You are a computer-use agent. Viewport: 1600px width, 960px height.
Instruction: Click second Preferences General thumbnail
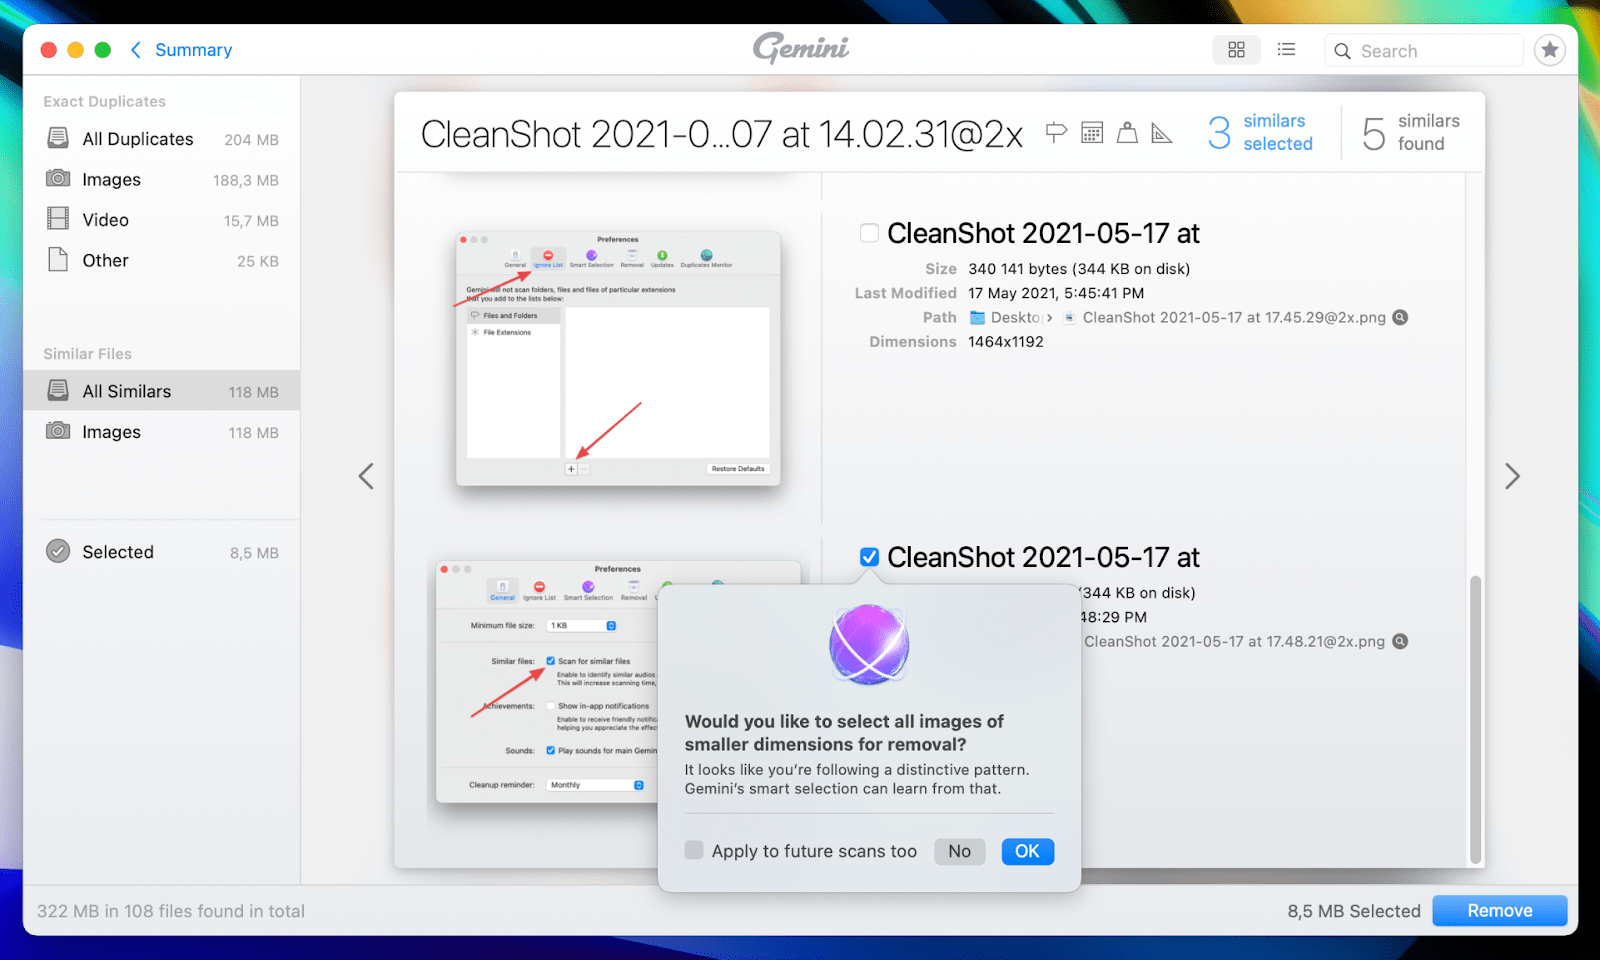[x=547, y=682]
